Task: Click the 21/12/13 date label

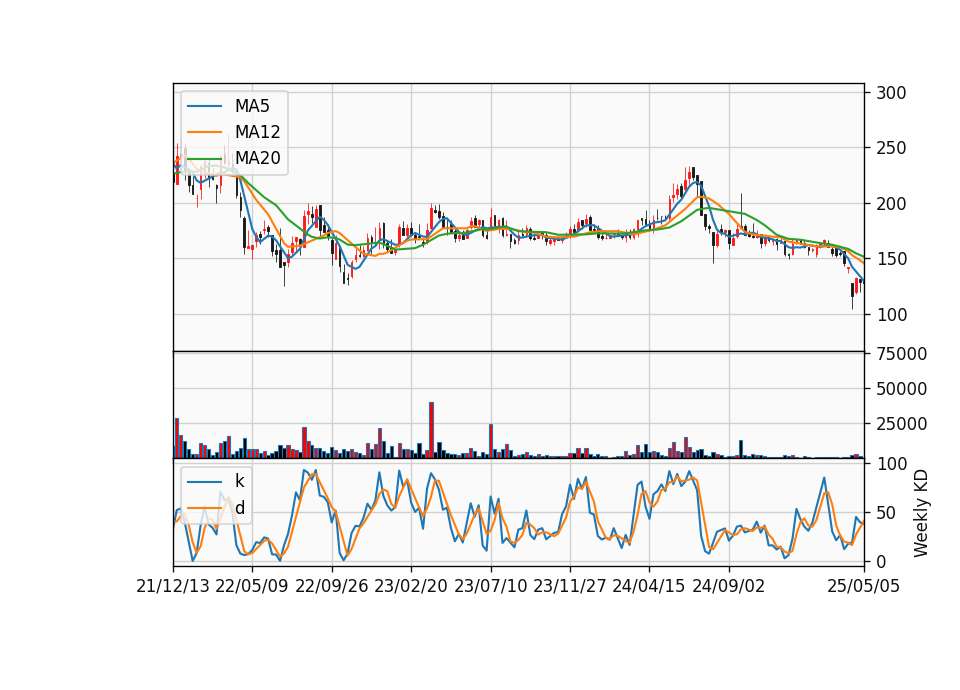Action: click(x=173, y=586)
